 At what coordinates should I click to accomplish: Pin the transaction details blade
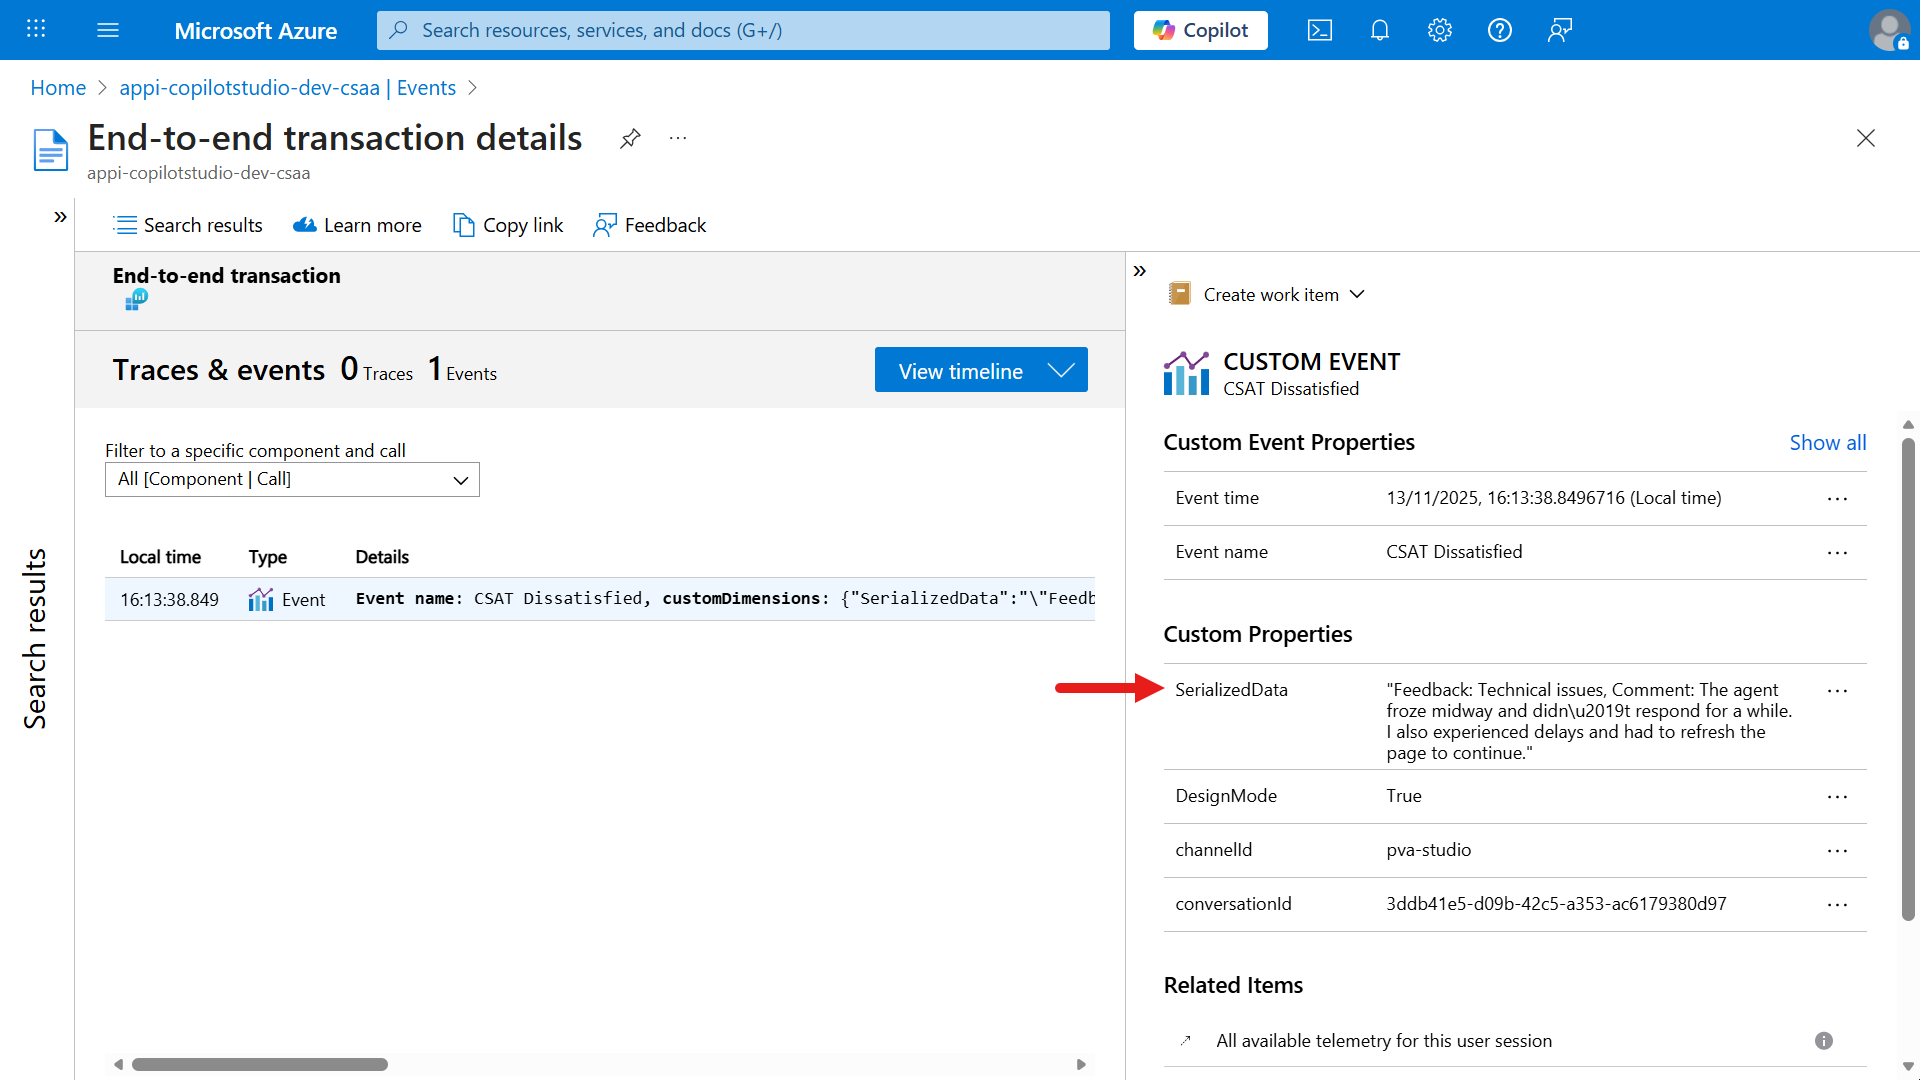coord(630,138)
